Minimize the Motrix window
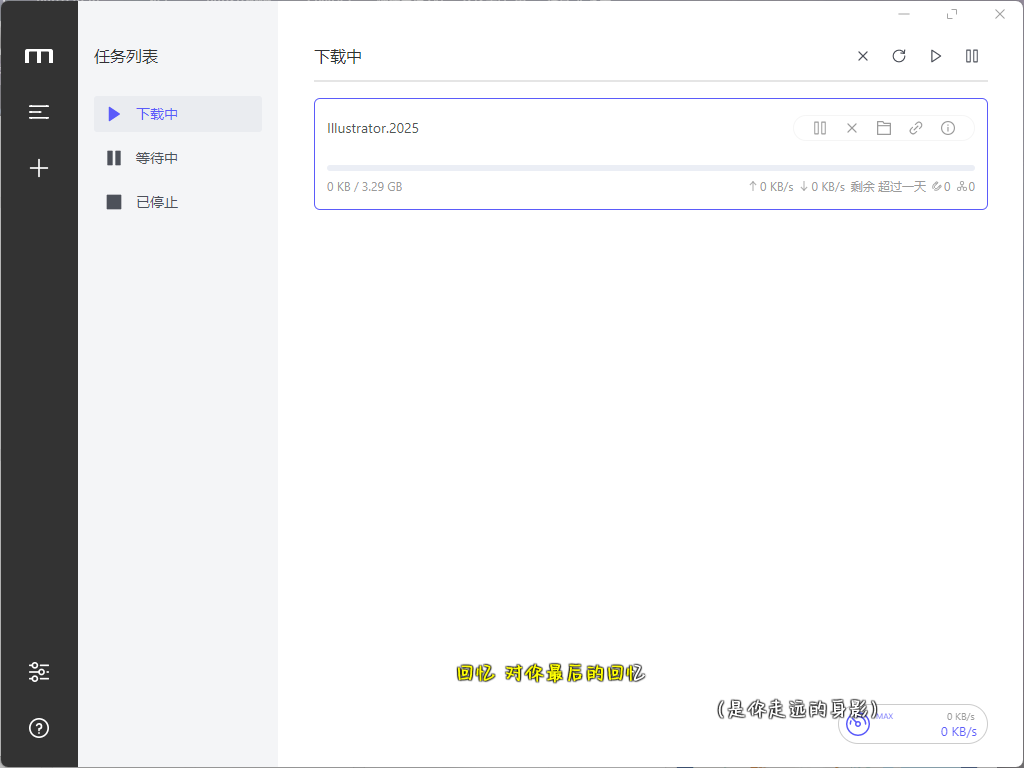The image size is (1024, 768). (x=904, y=14)
